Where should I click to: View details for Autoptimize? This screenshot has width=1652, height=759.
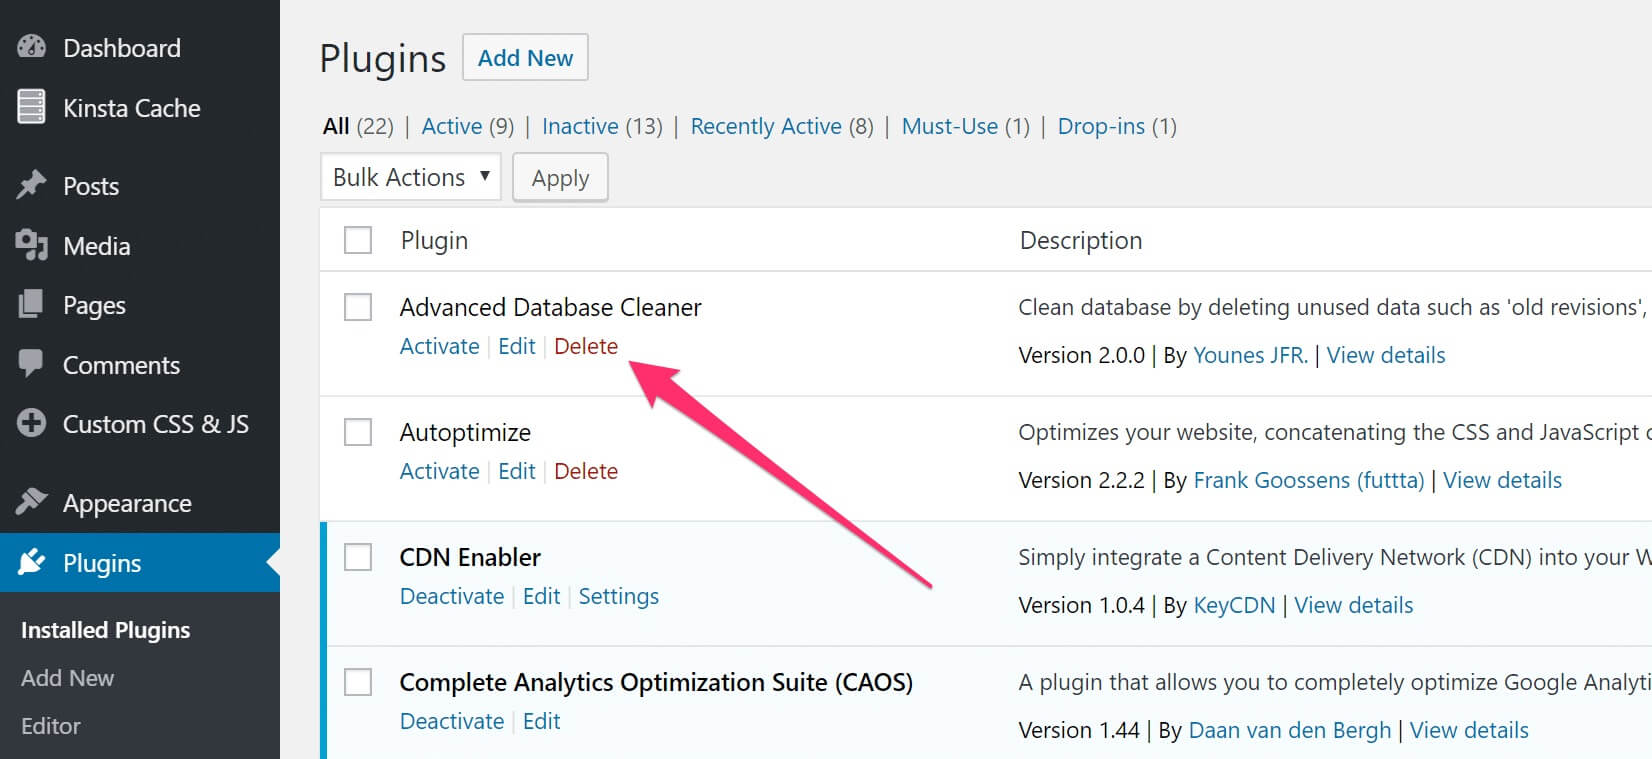click(1502, 480)
